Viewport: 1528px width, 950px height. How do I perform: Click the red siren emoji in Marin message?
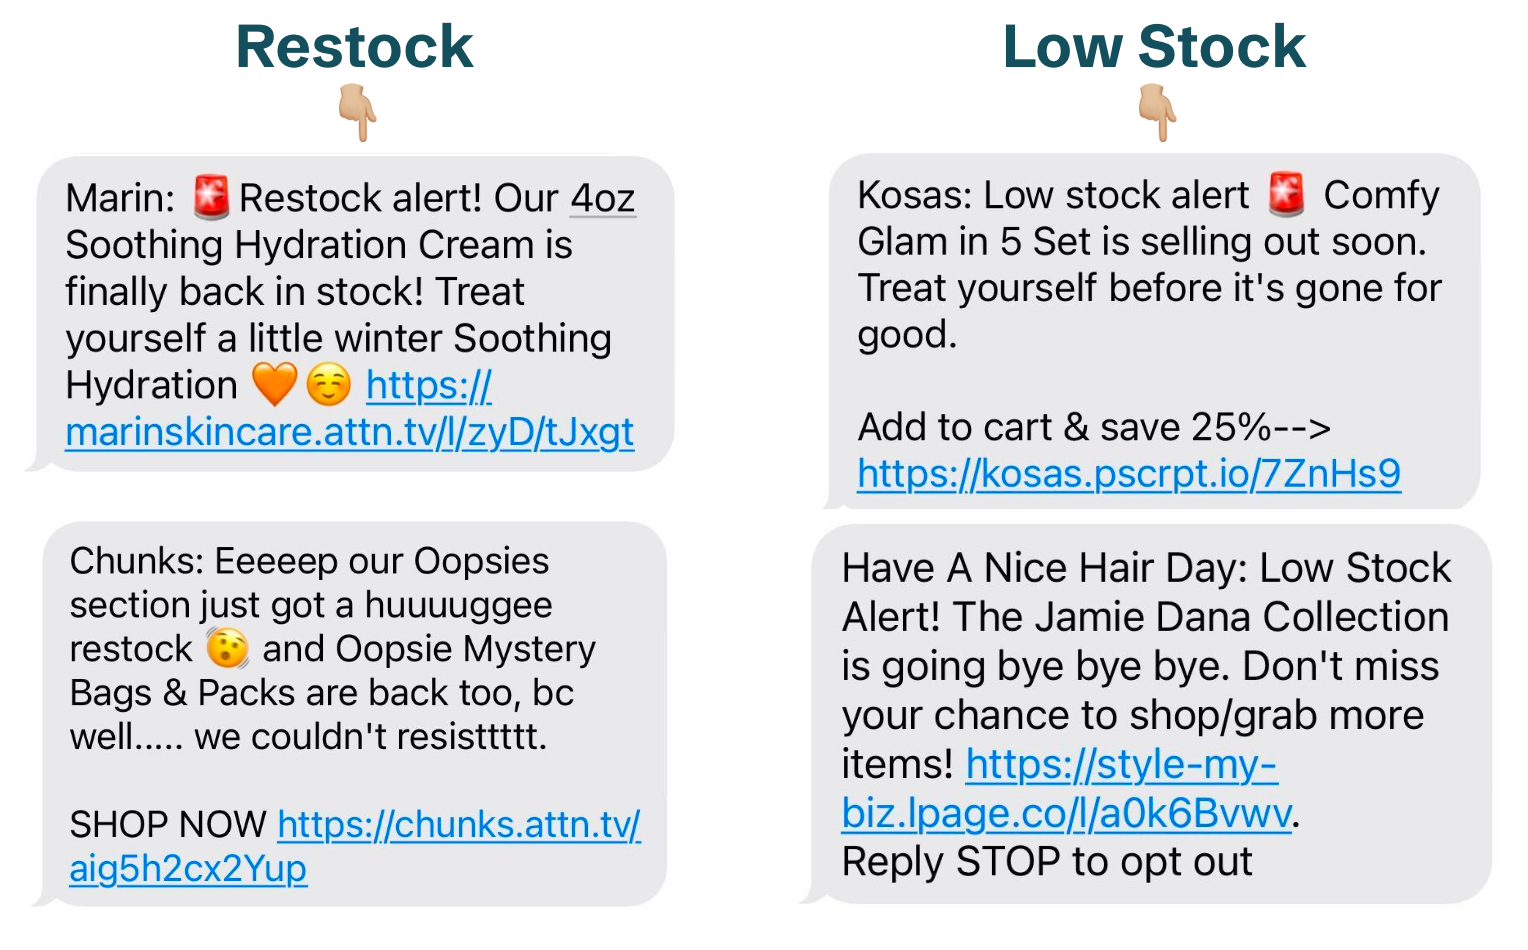click(211, 197)
